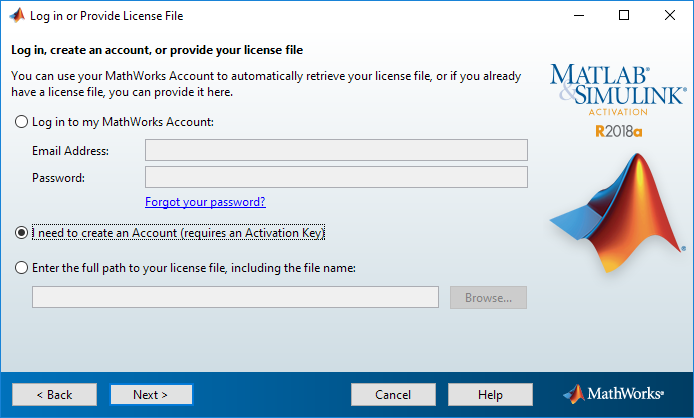
Task: Open the Forgot your password link
Action: coord(205,202)
